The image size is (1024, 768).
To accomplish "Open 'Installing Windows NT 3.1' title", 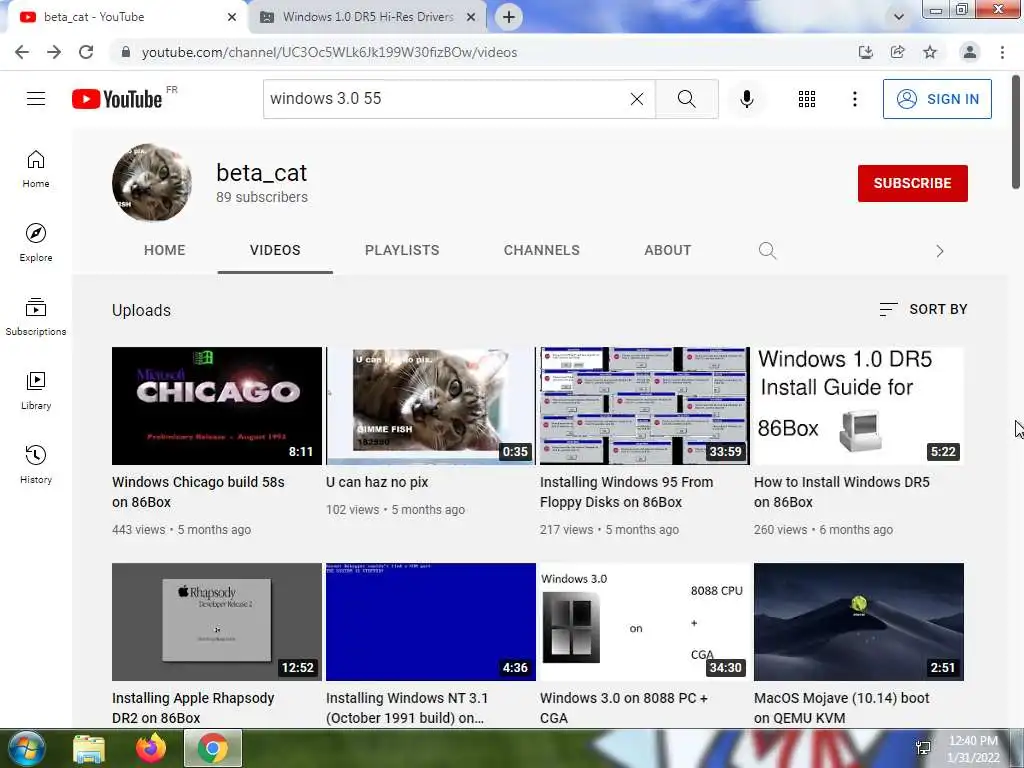I will click(407, 707).
